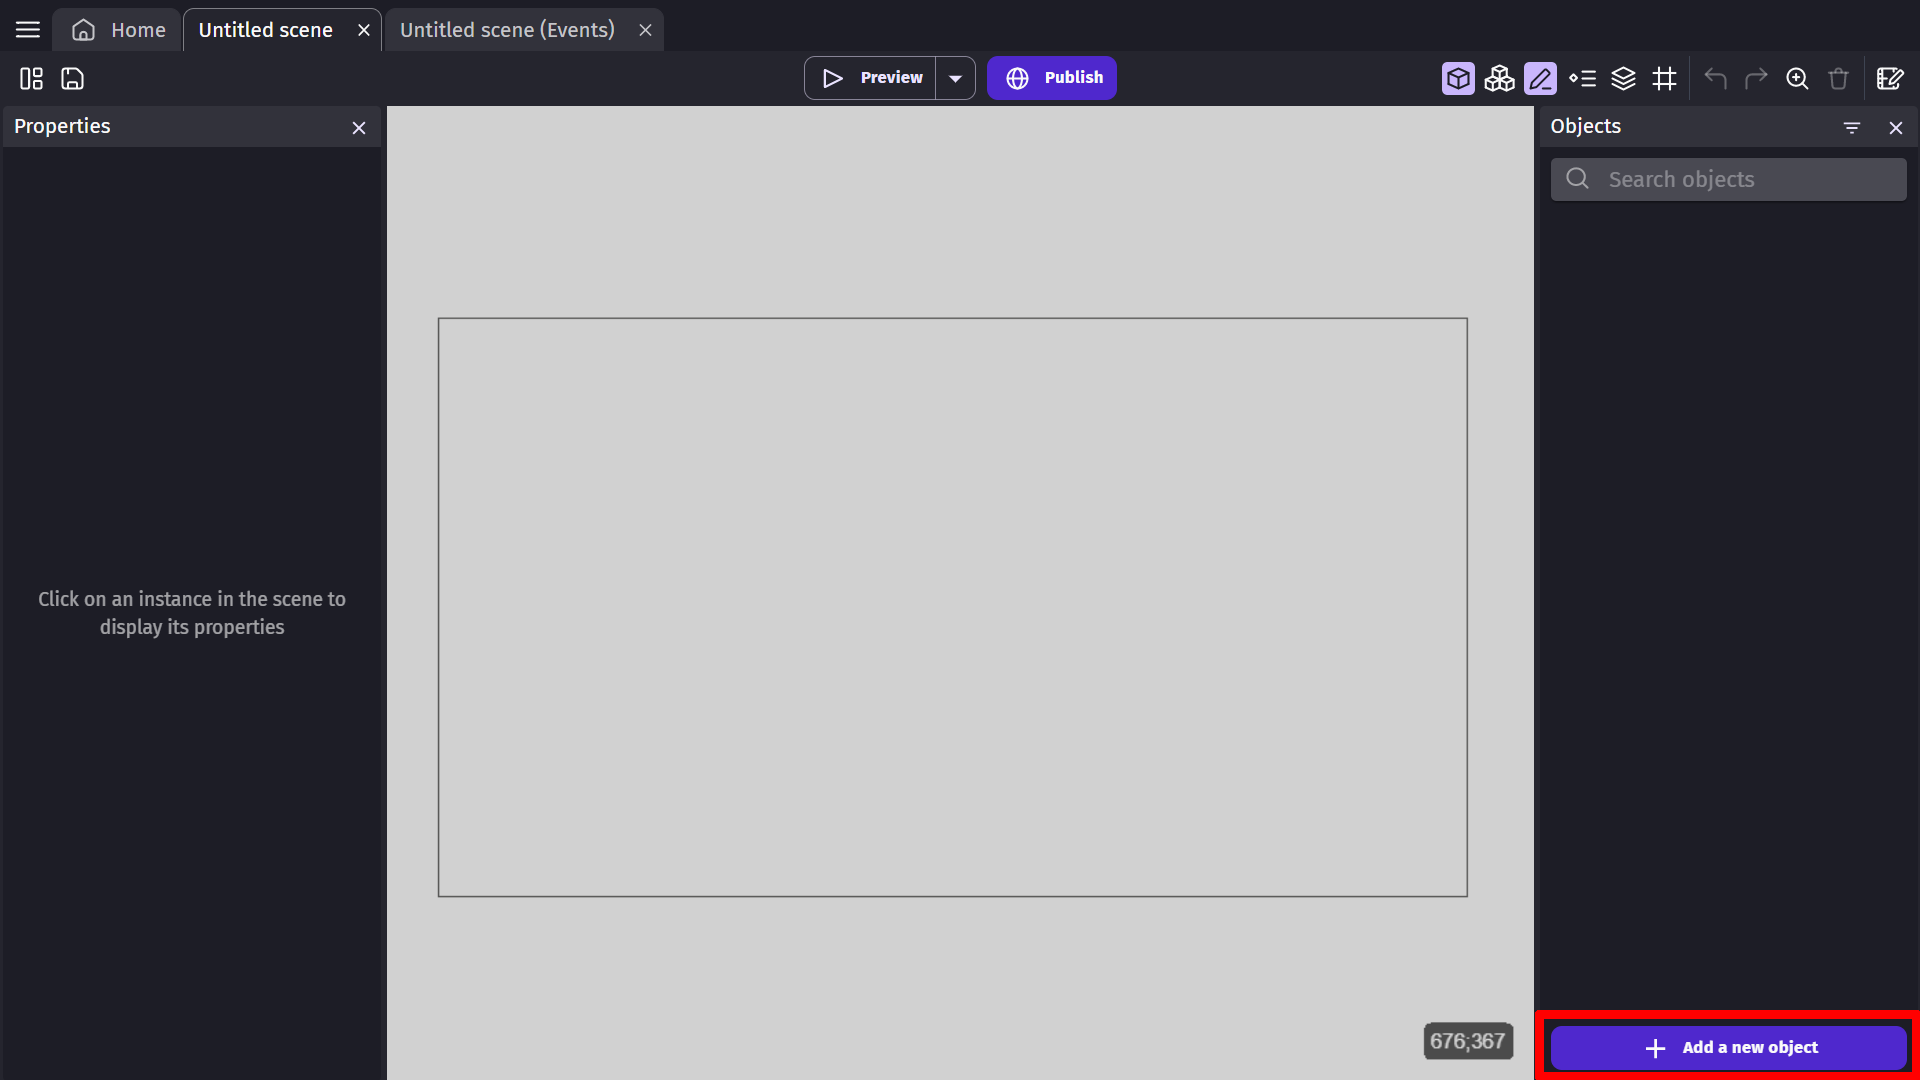The height and width of the screenshot is (1080, 1920).
Task: Switch to Untitled scene tab
Action: click(264, 29)
